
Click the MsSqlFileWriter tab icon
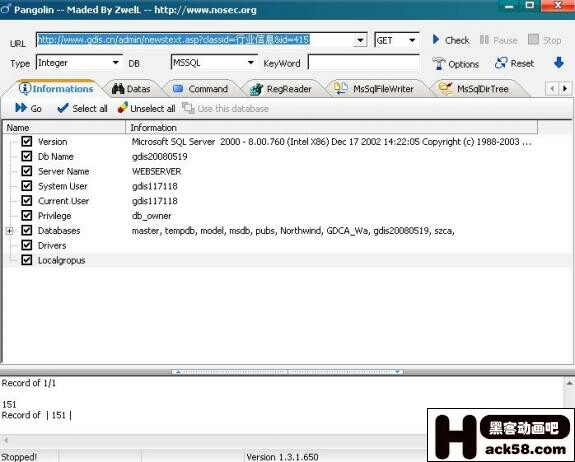click(341, 88)
